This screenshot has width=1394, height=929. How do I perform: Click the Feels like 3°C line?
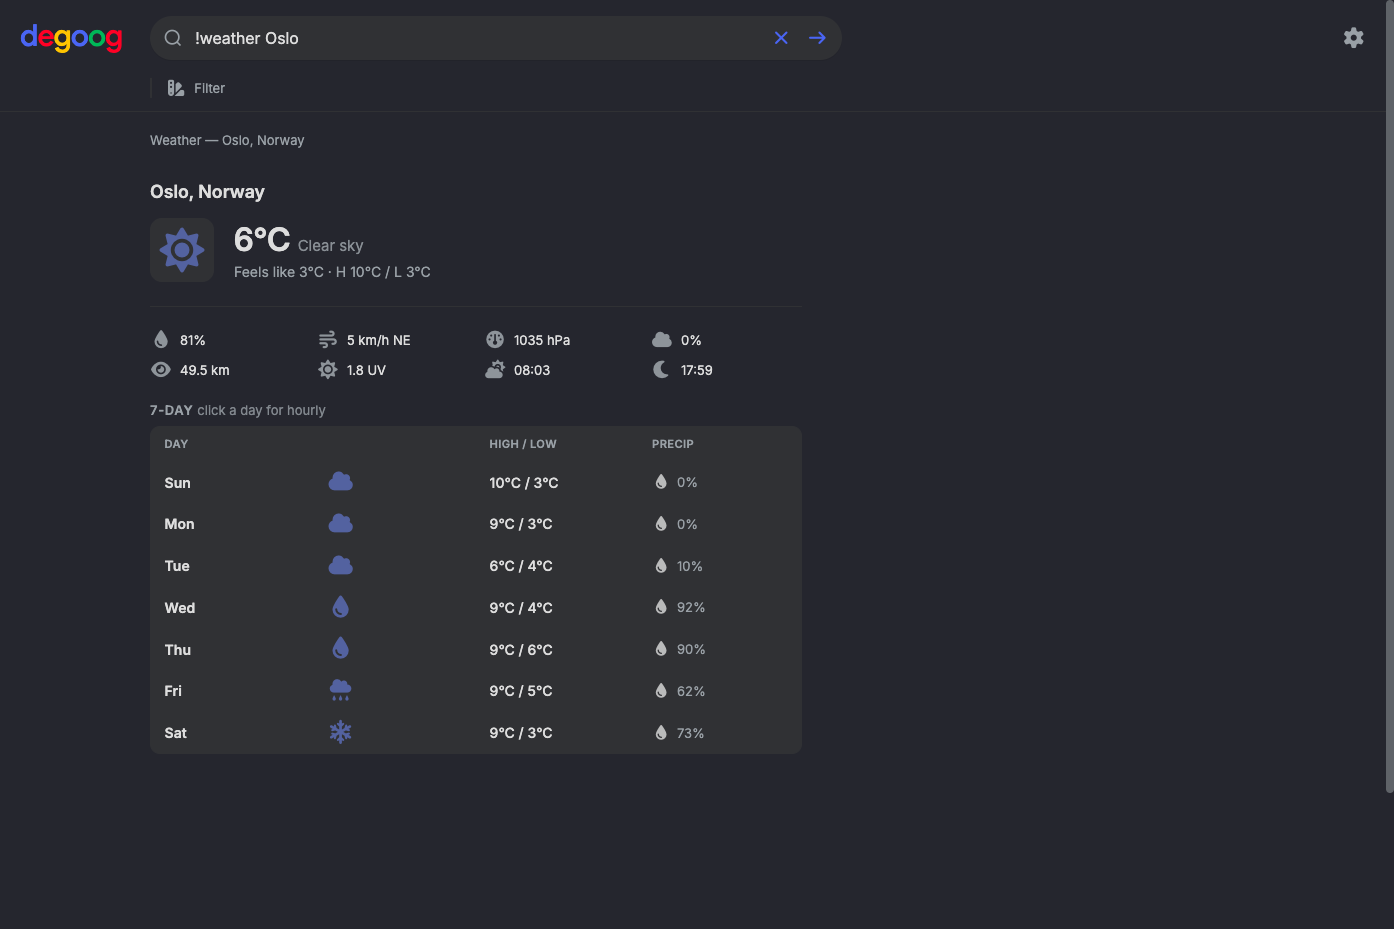click(x=332, y=272)
